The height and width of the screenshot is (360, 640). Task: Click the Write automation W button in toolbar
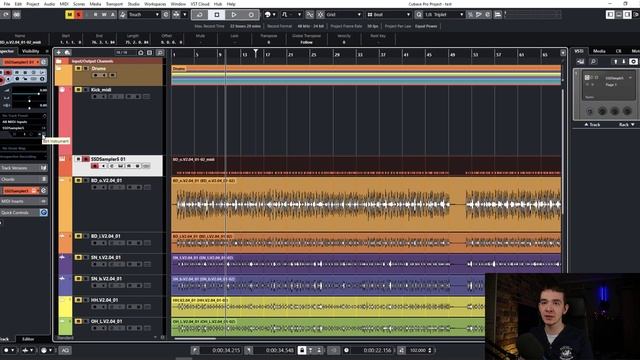pyautogui.click(x=104, y=15)
